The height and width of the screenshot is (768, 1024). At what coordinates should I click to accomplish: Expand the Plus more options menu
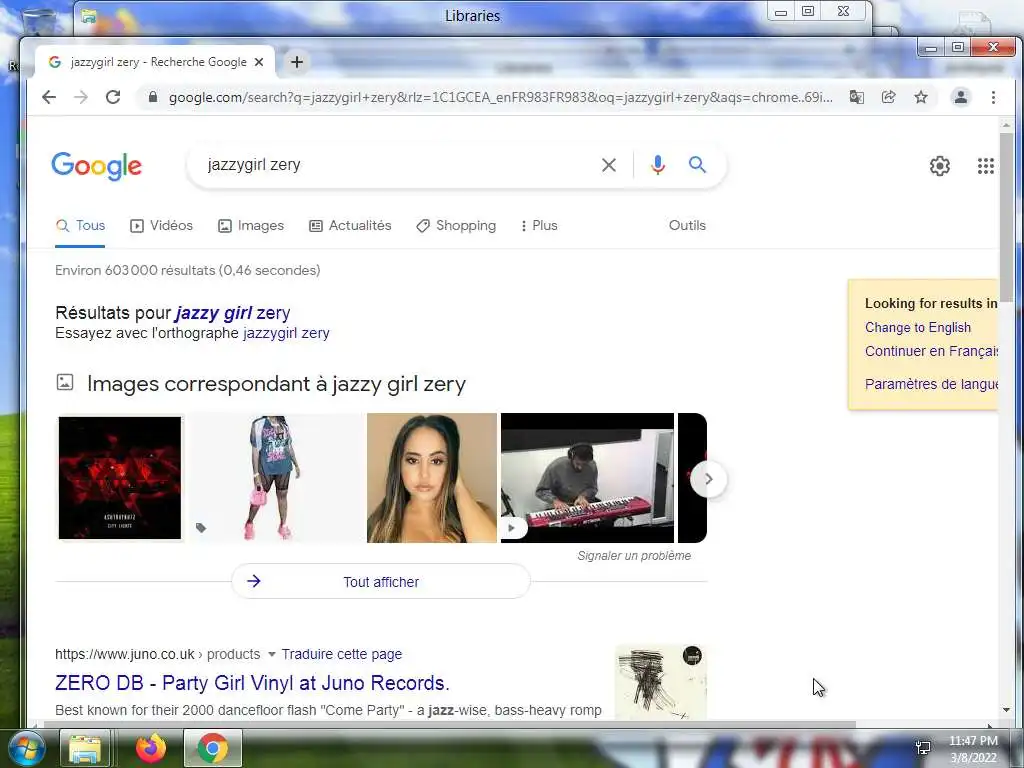pos(539,226)
